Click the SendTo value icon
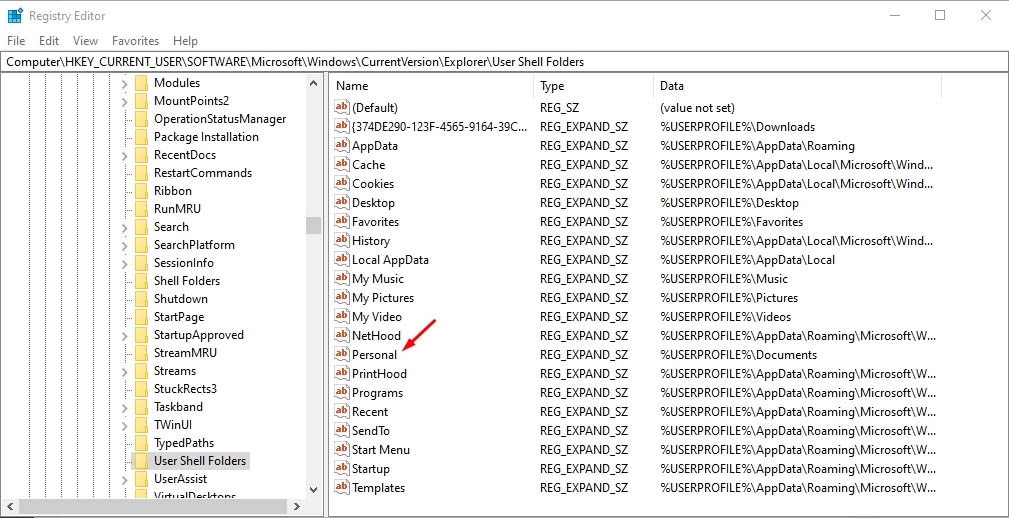The height and width of the screenshot is (518, 1009). (x=342, y=430)
